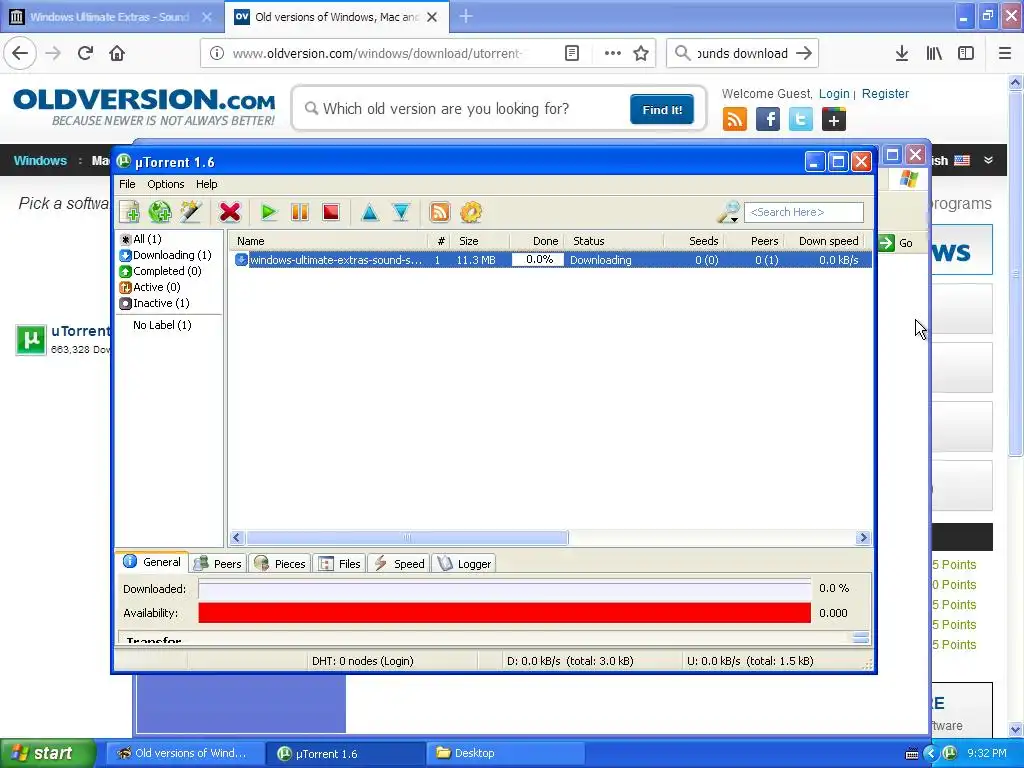
Task: Open the uTorrent File menu
Action: [127, 184]
